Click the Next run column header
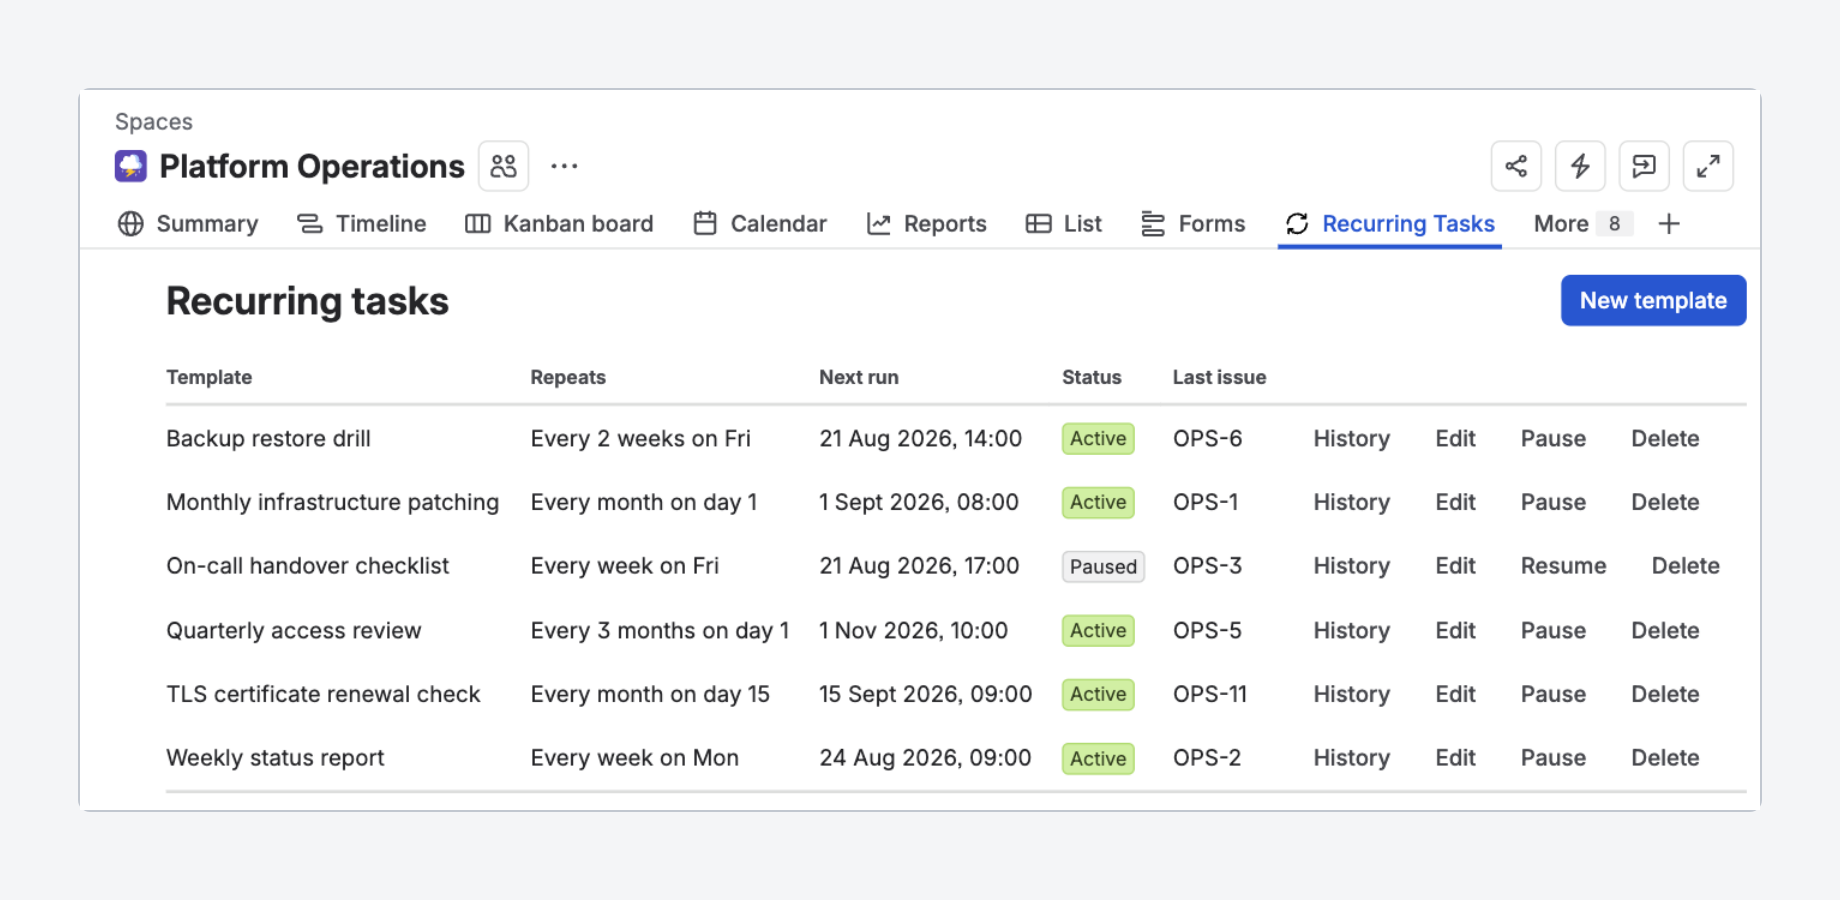This screenshot has width=1840, height=900. pyautogui.click(x=859, y=377)
